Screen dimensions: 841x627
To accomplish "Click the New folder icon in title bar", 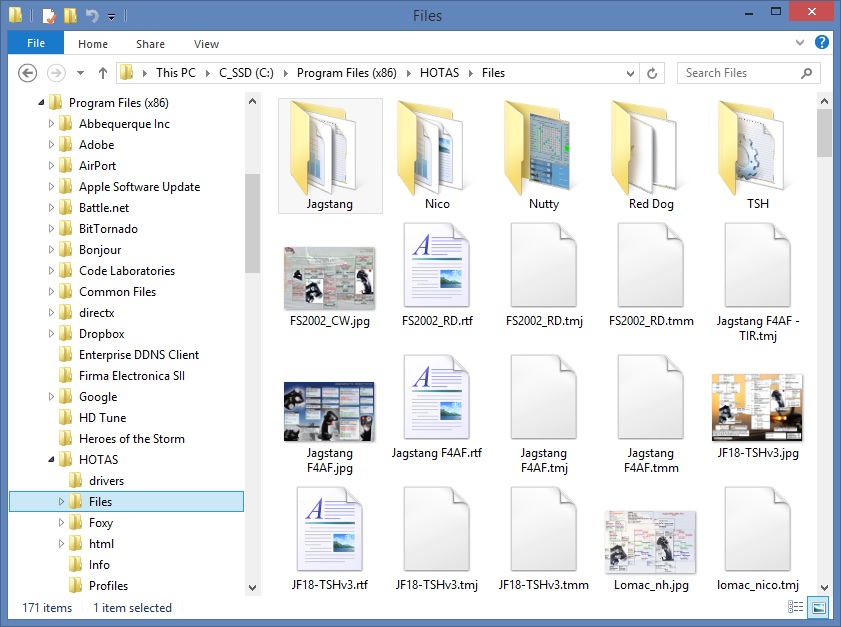I will click(70, 16).
